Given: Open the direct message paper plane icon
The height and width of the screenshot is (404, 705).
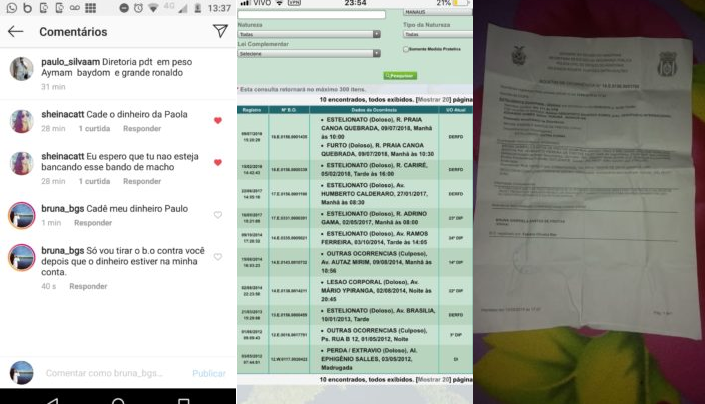Looking at the screenshot, I should [x=220, y=32].
